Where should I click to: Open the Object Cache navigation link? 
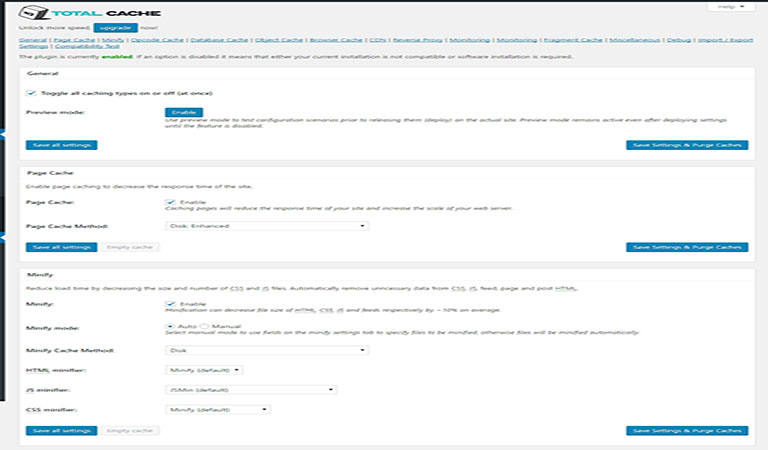click(279, 40)
